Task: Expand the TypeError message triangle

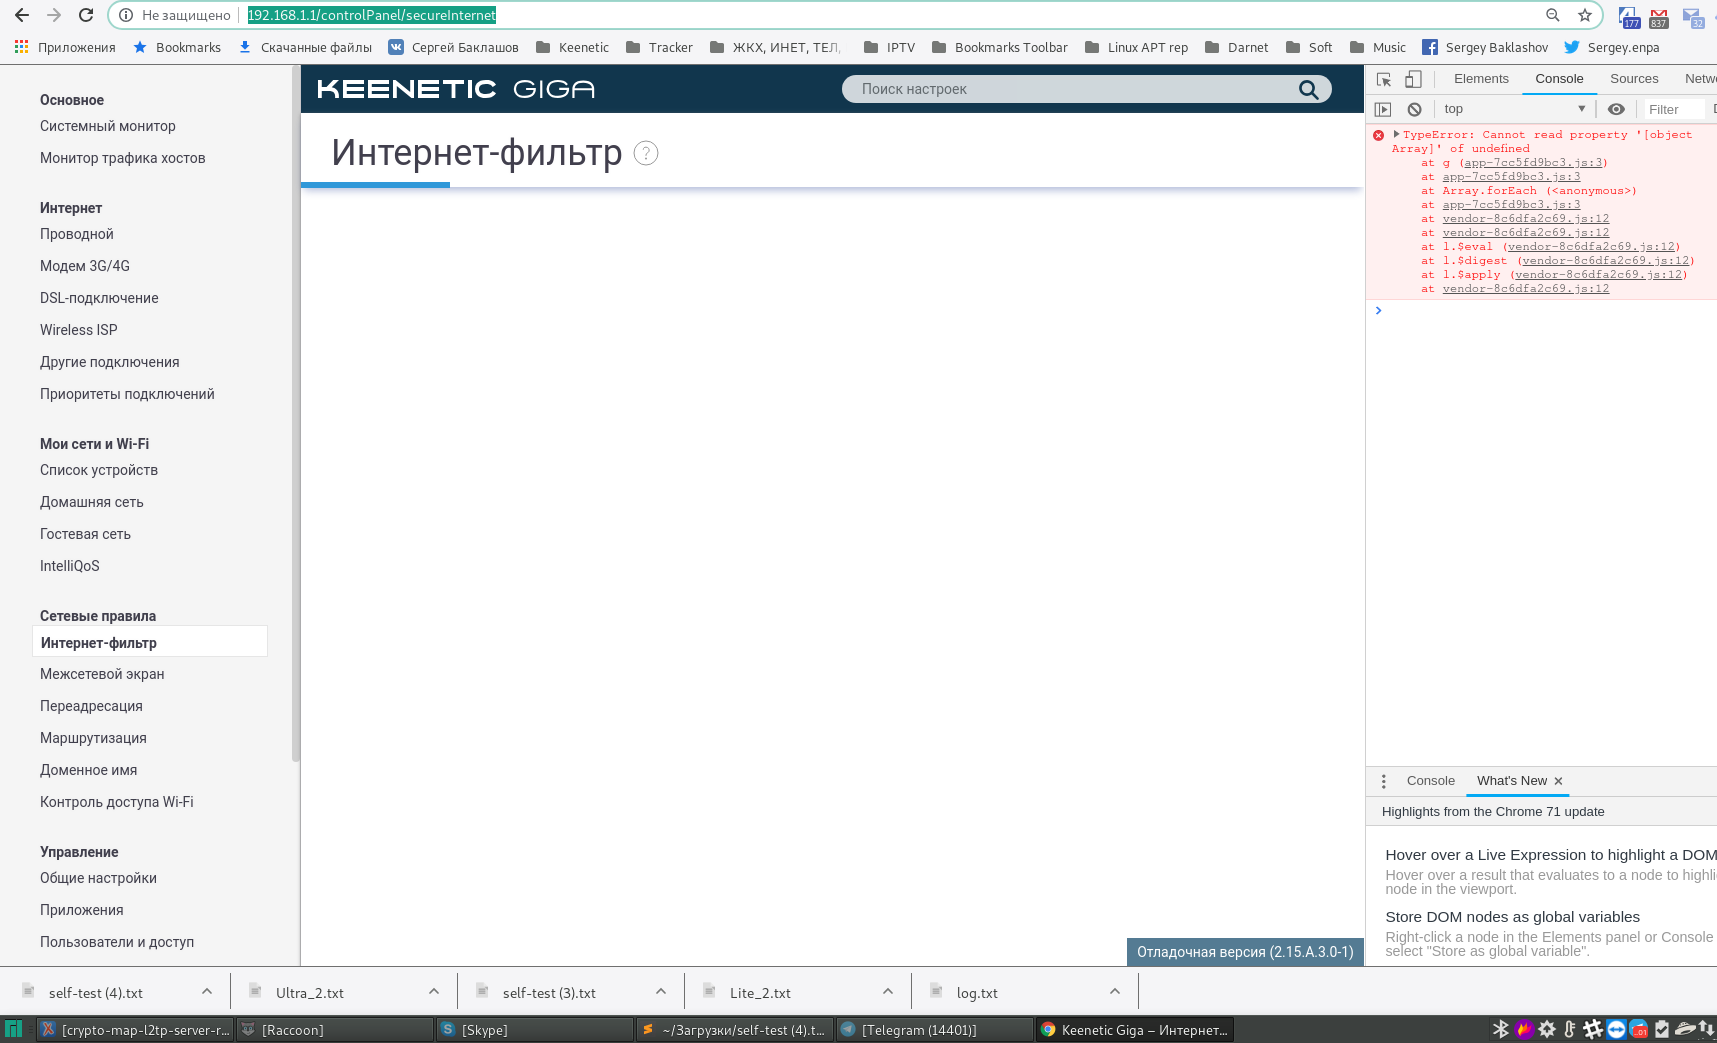Action: pyautogui.click(x=1396, y=134)
